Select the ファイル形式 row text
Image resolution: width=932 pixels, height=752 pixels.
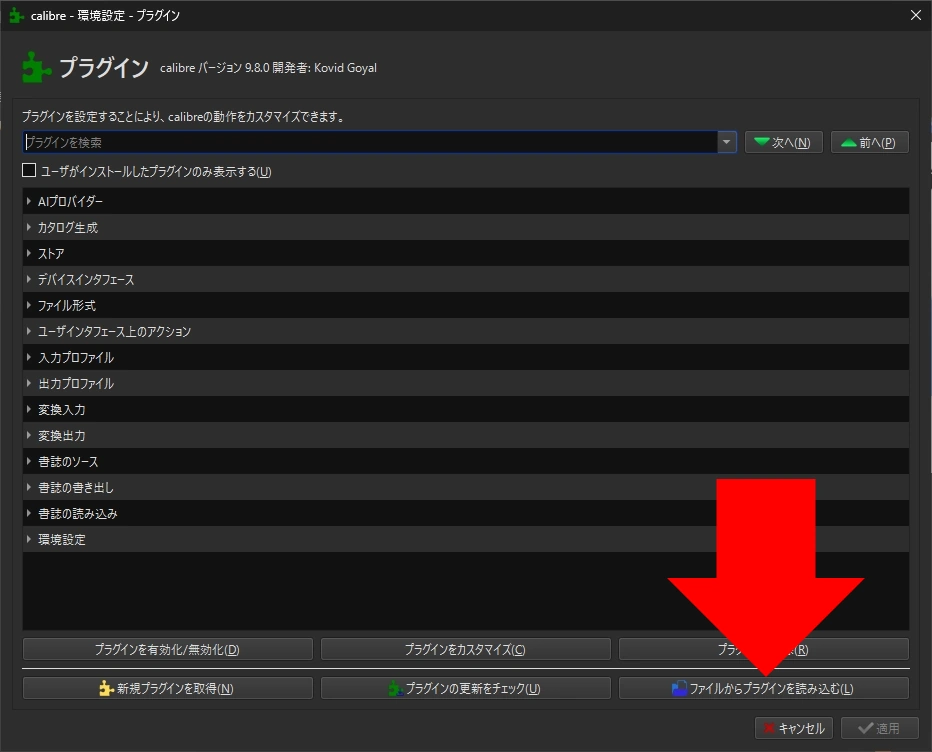tap(67, 306)
